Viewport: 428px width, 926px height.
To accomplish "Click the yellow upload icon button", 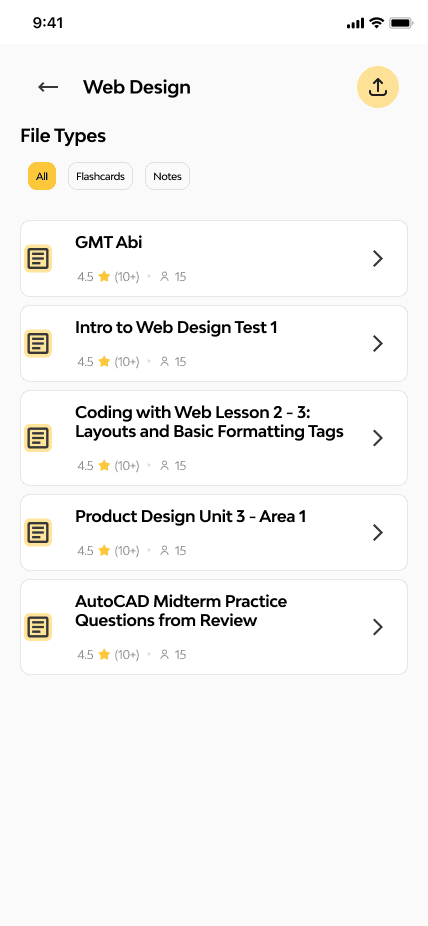I will click(x=378, y=87).
